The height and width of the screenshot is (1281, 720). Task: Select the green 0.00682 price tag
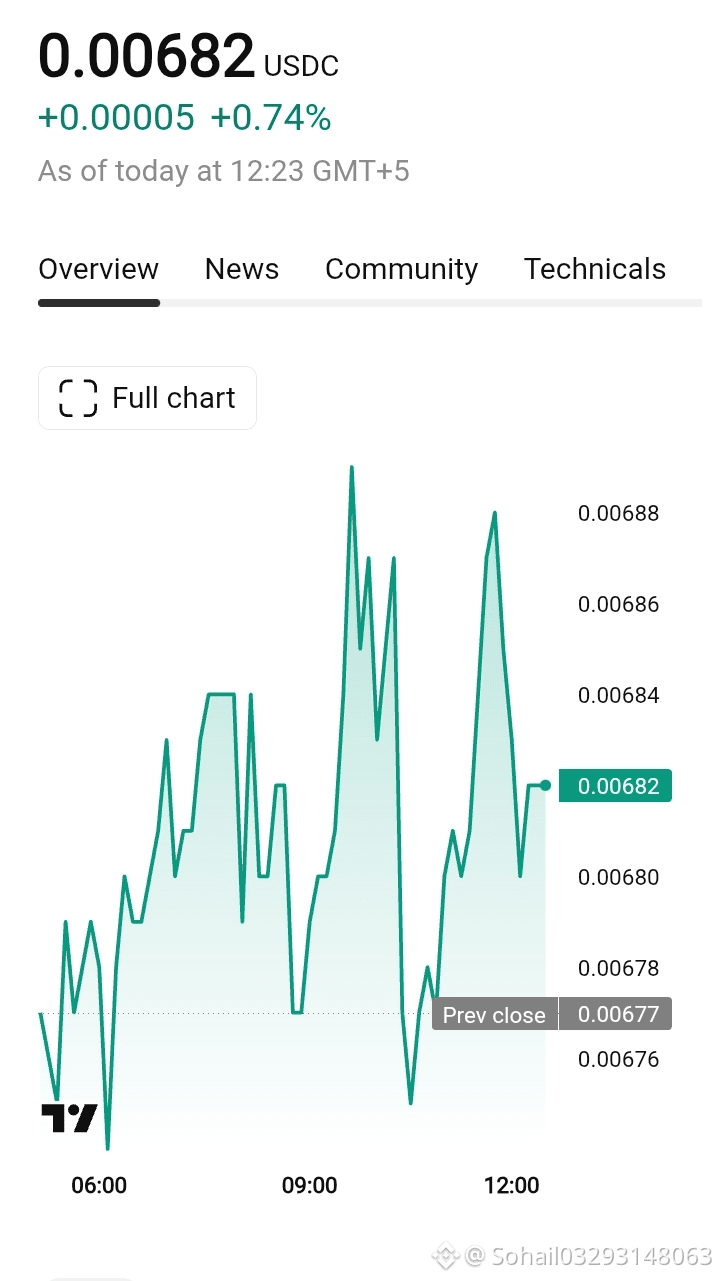(x=615, y=786)
